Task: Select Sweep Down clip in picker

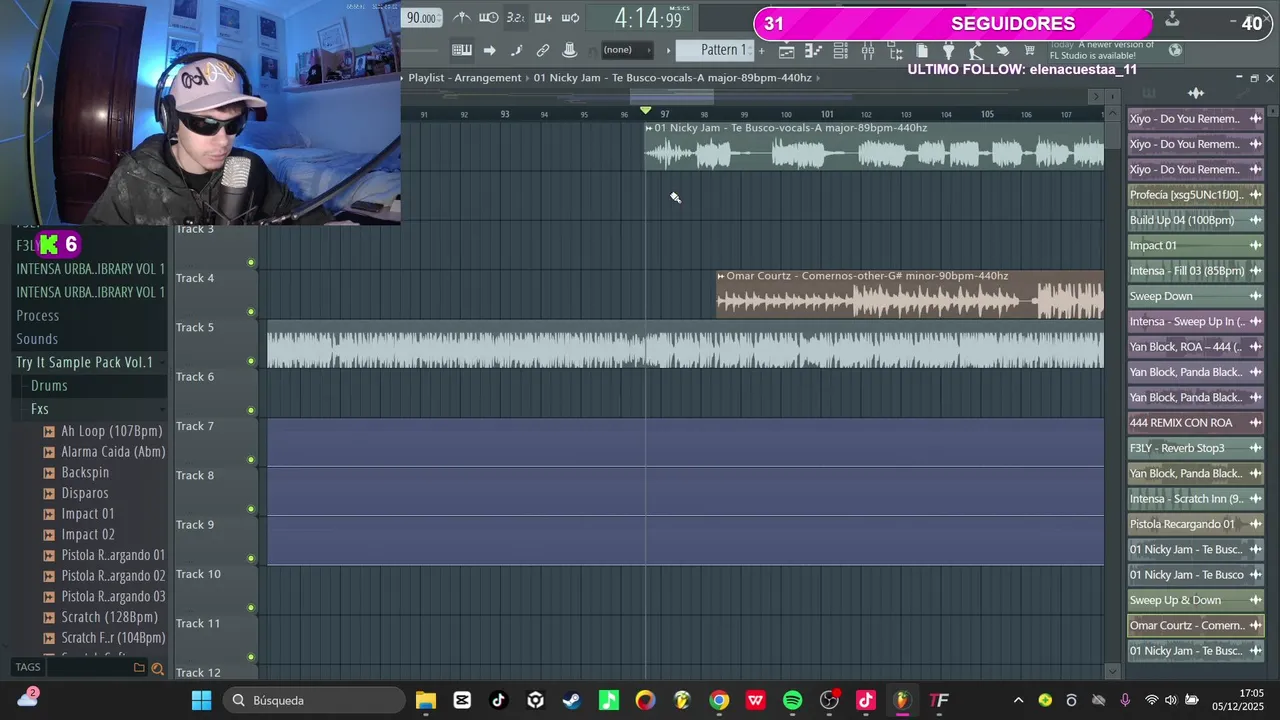Action: pos(1195,296)
